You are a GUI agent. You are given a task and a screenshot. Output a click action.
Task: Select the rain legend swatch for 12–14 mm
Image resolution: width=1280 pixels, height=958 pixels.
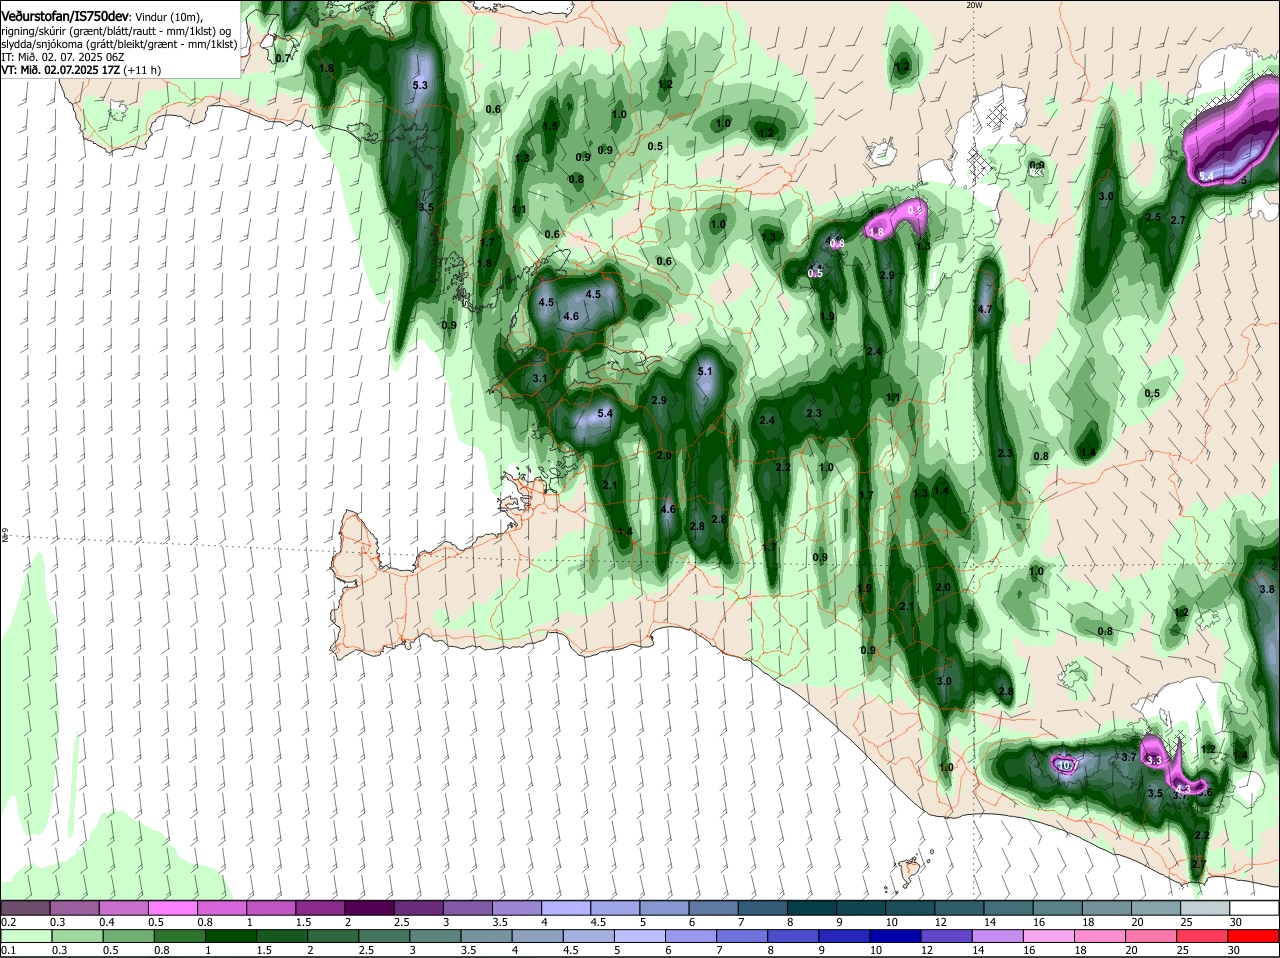[x=946, y=936]
